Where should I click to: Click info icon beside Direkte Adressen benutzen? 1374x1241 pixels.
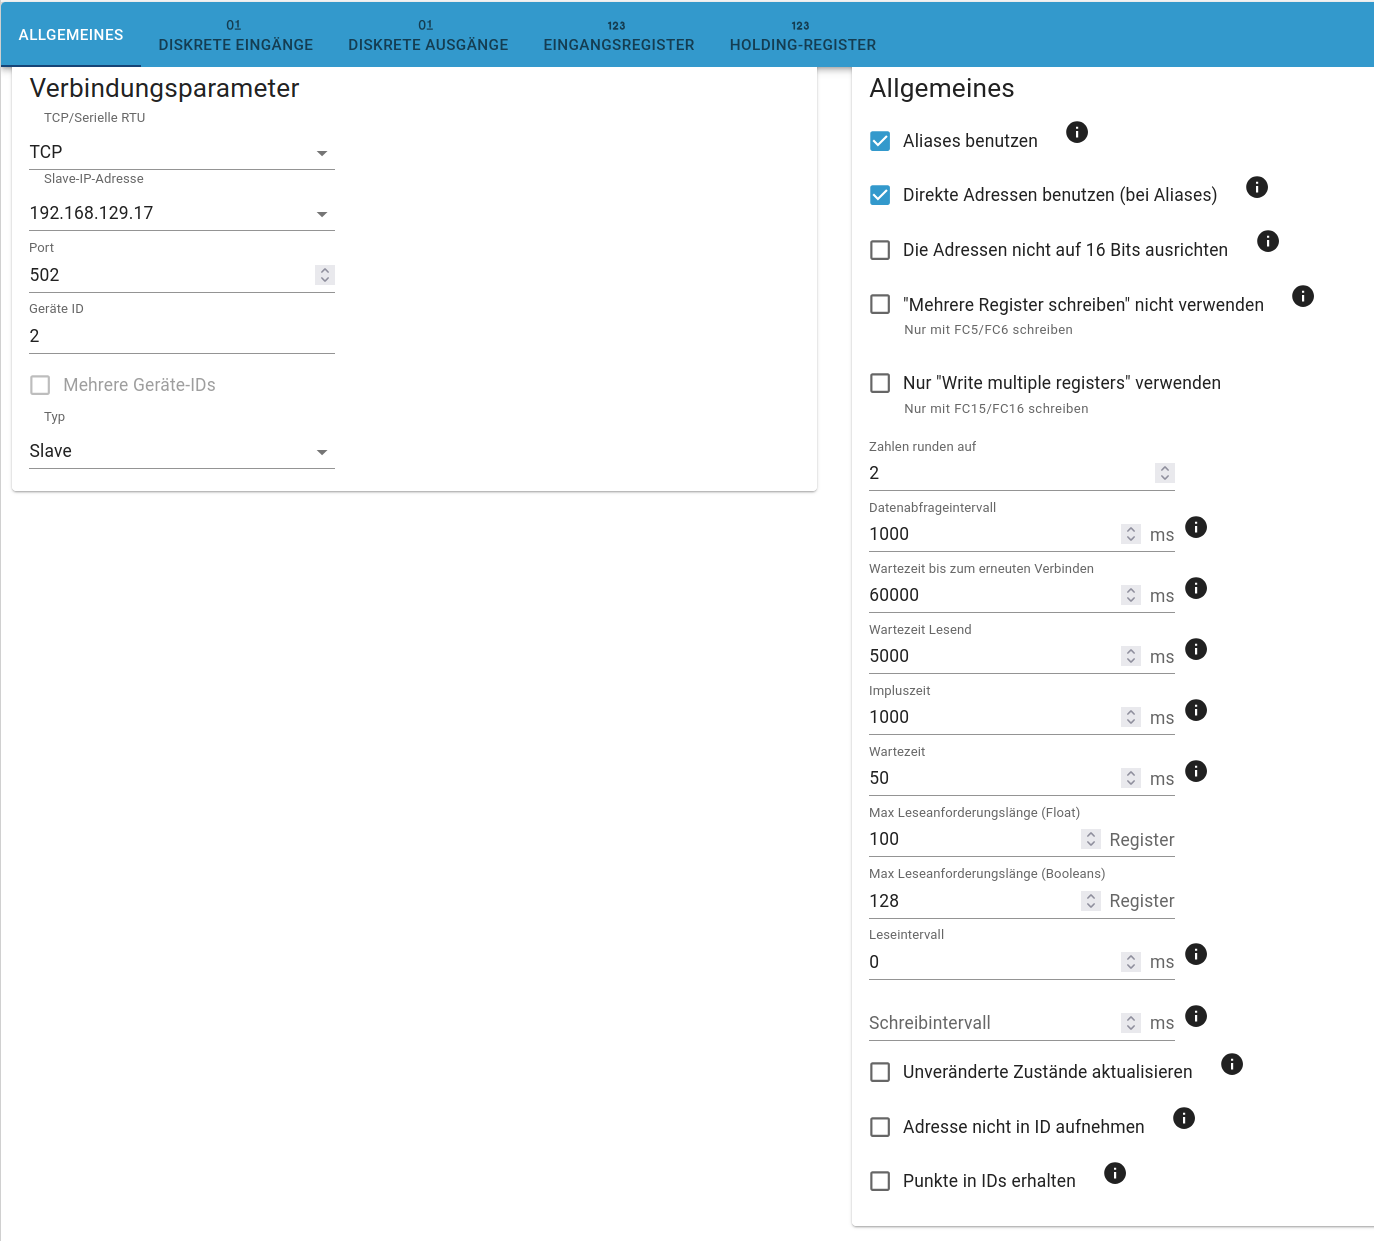coord(1256,187)
